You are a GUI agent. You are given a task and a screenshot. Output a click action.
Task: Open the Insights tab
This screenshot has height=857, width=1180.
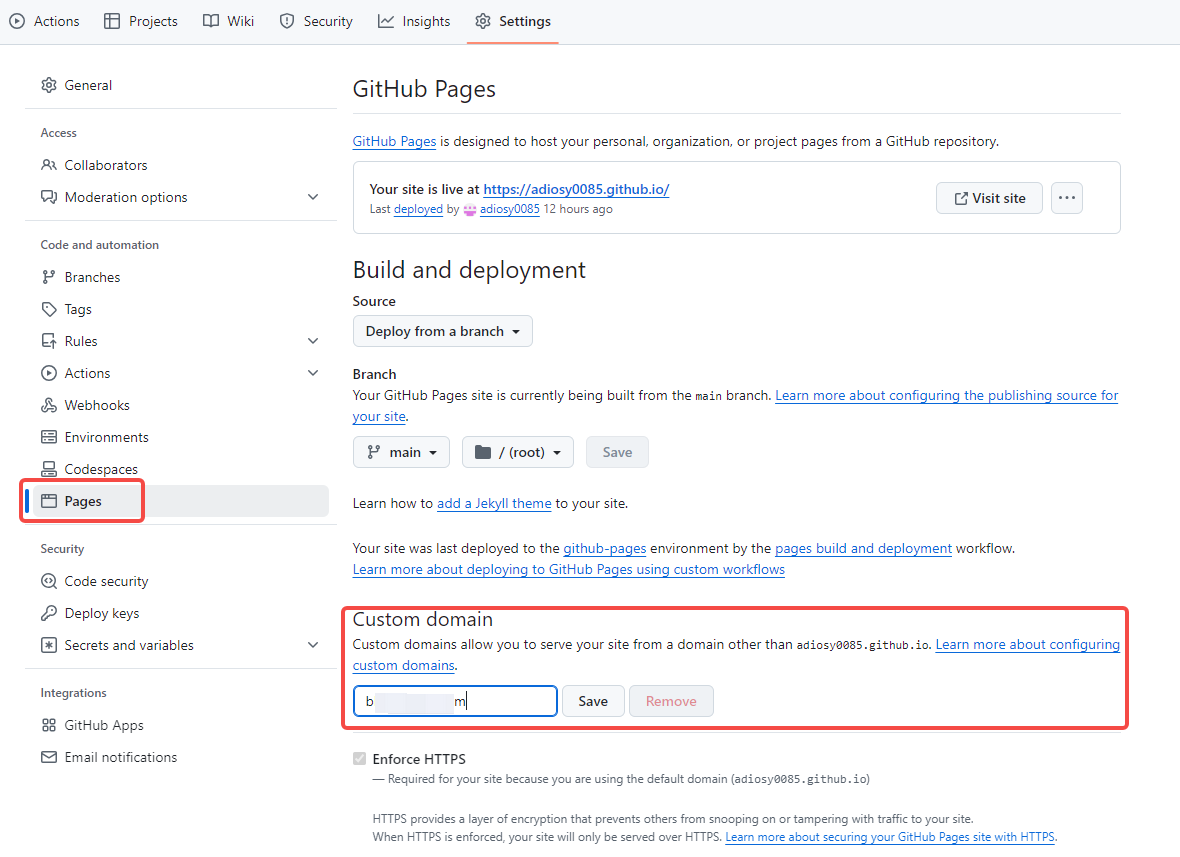(414, 21)
